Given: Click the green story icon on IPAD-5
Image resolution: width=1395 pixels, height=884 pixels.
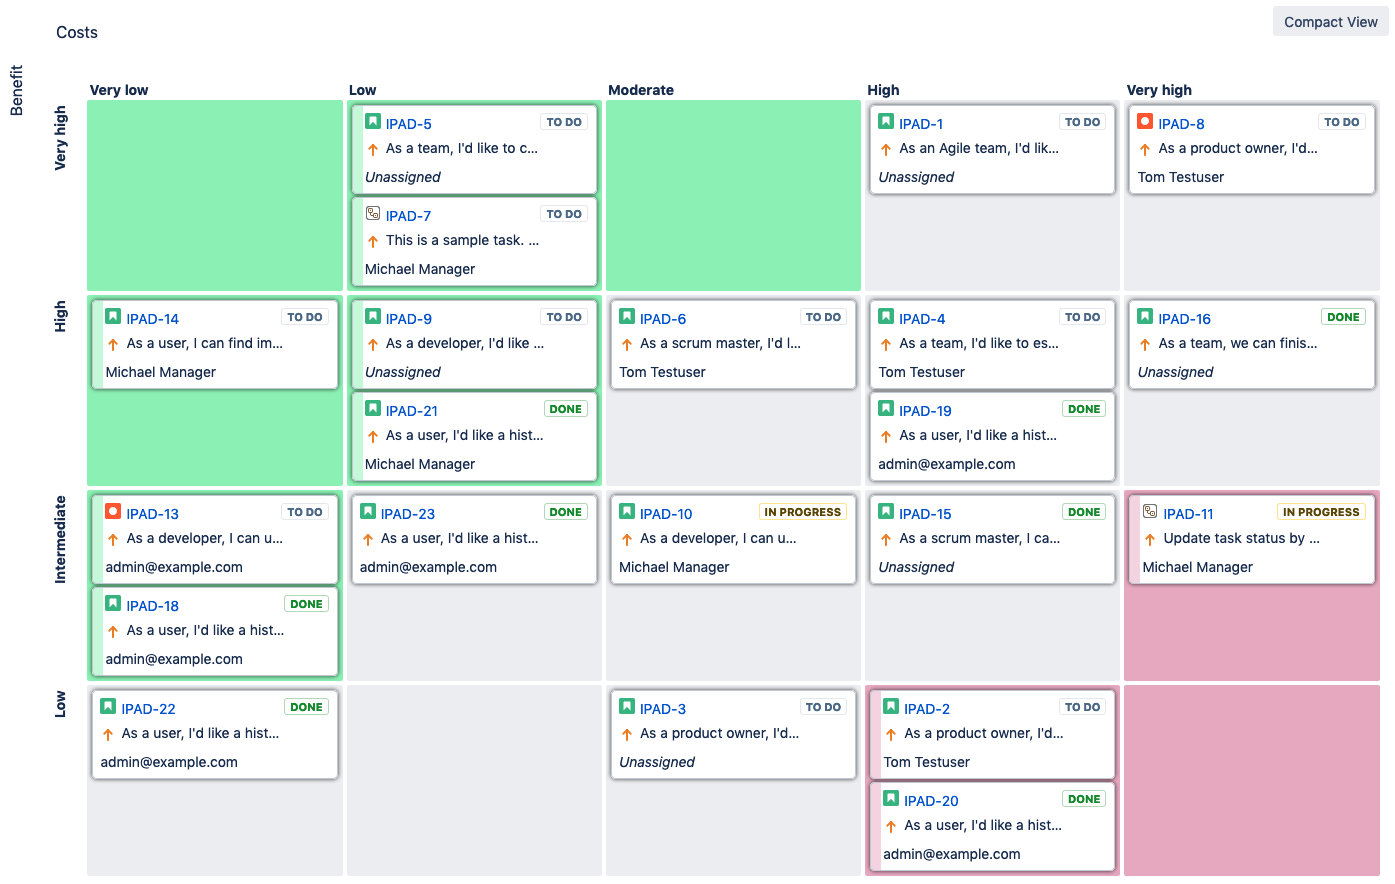Looking at the screenshot, I should click(x=373, y=122).
